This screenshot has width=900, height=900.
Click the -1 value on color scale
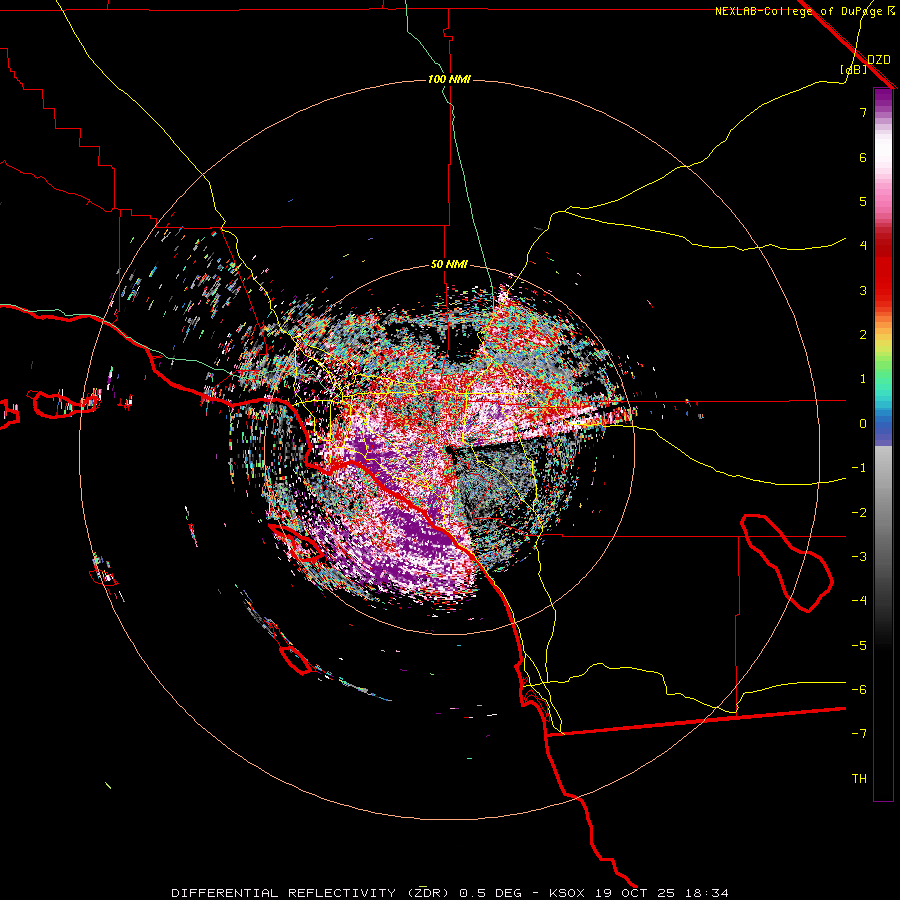[859, 468]
